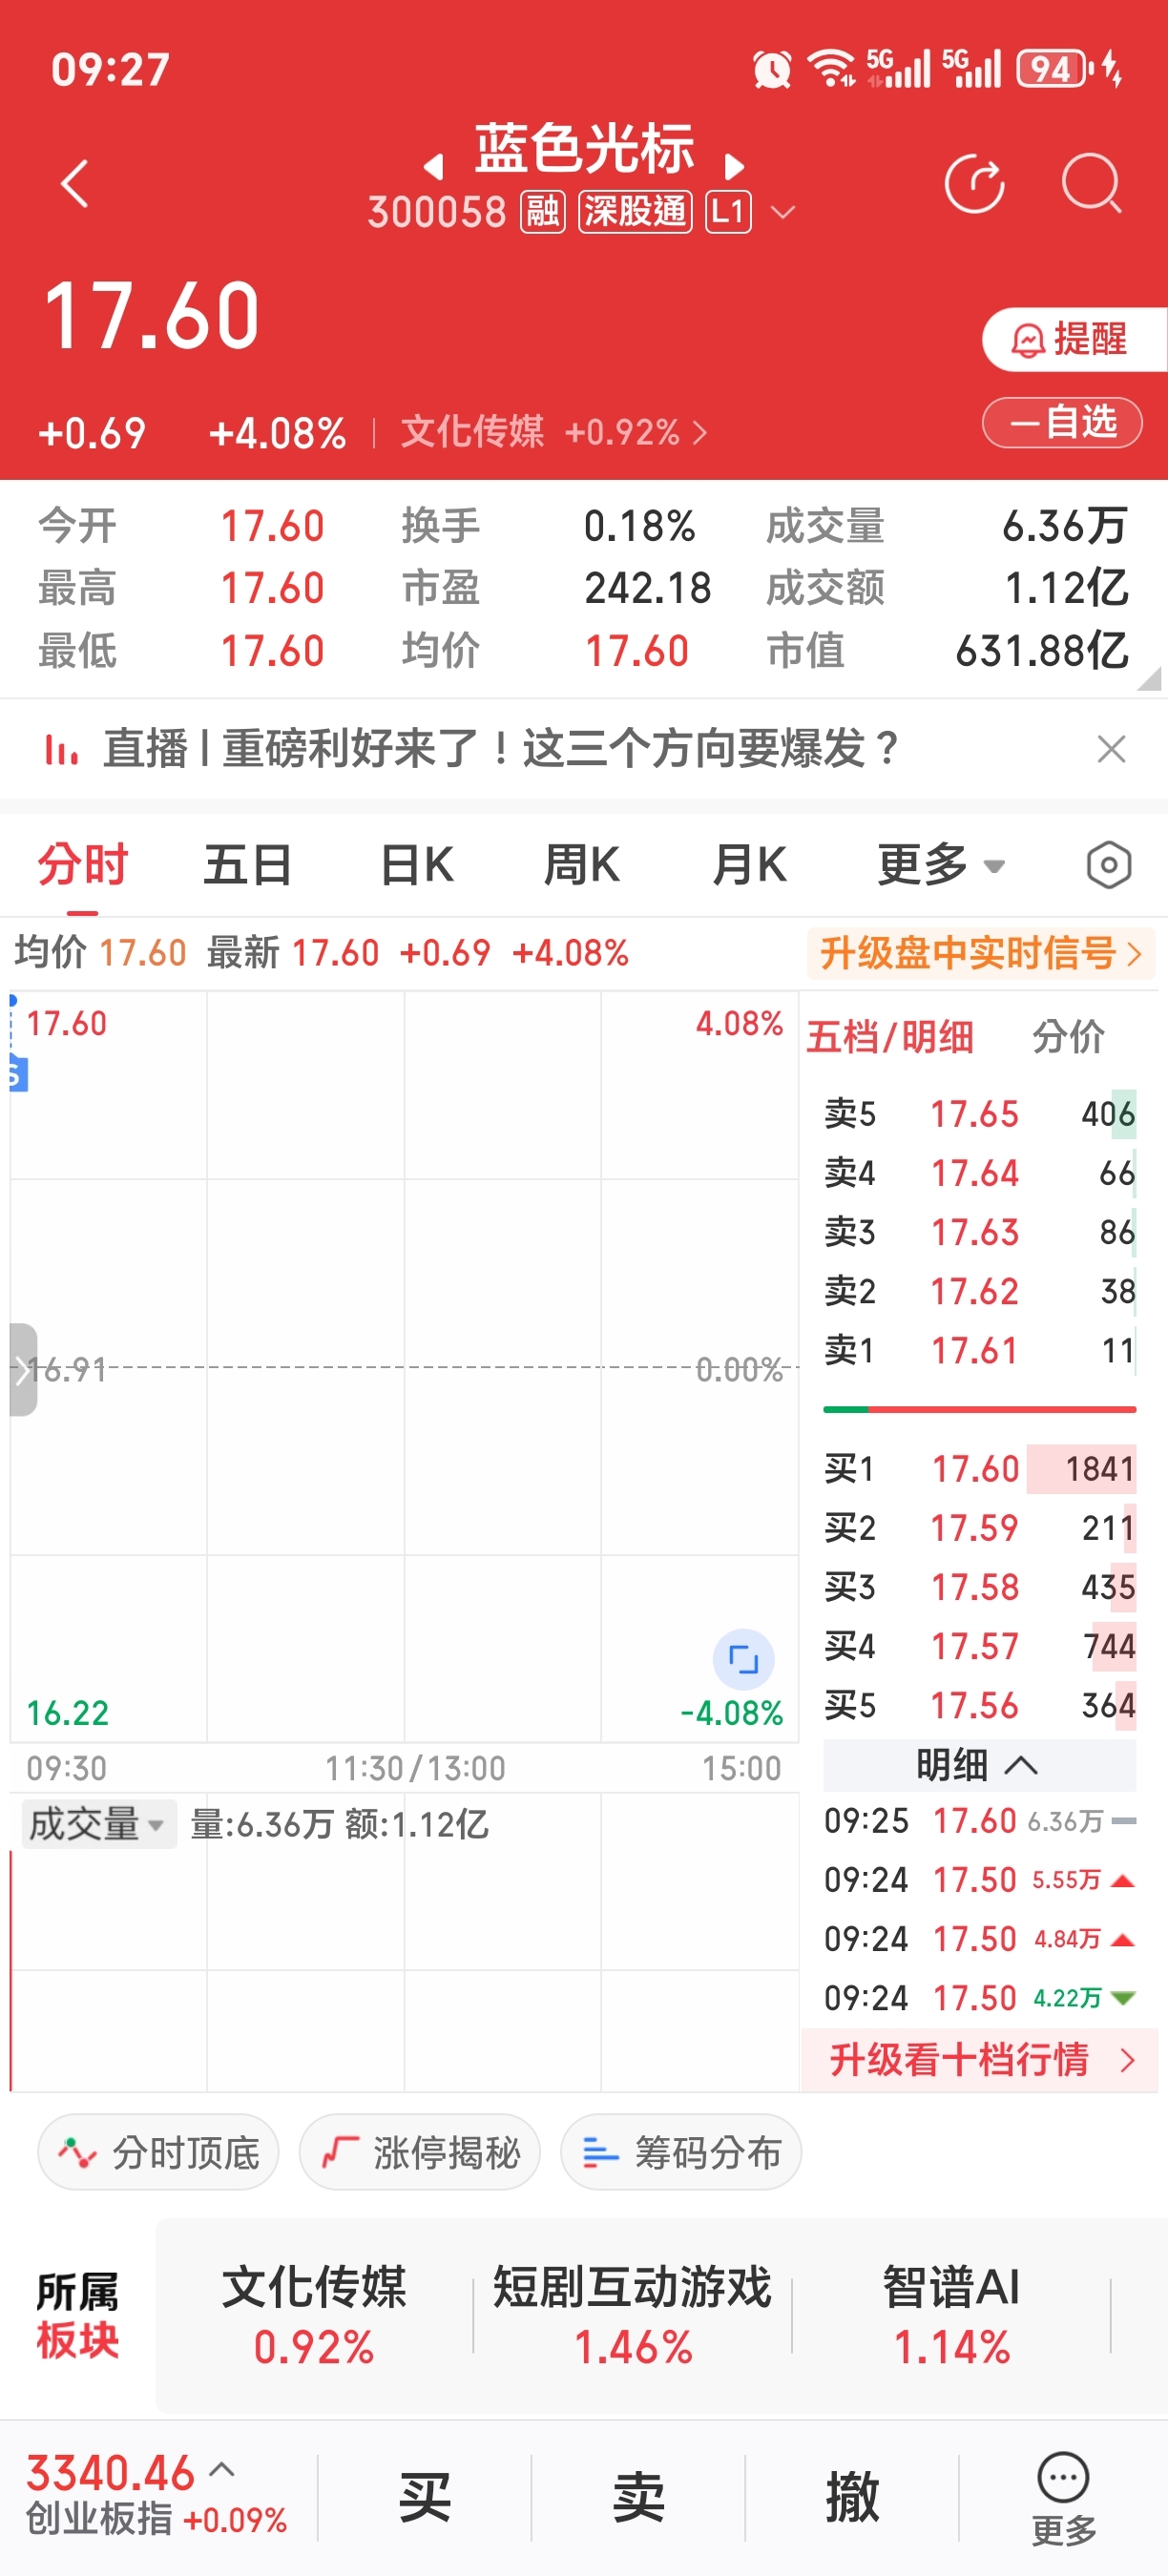Tap 买5 17.56 order row
The image size is (1168, 2576).
(979, 1705)
